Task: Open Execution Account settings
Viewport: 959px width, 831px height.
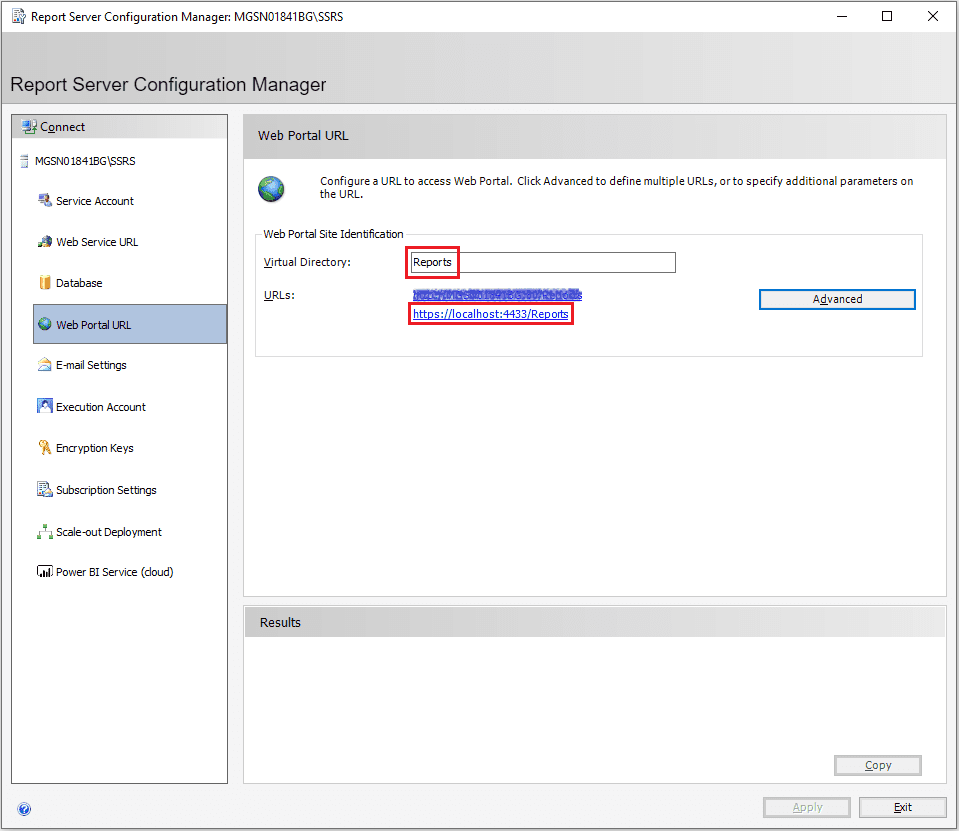Action: 100,406
